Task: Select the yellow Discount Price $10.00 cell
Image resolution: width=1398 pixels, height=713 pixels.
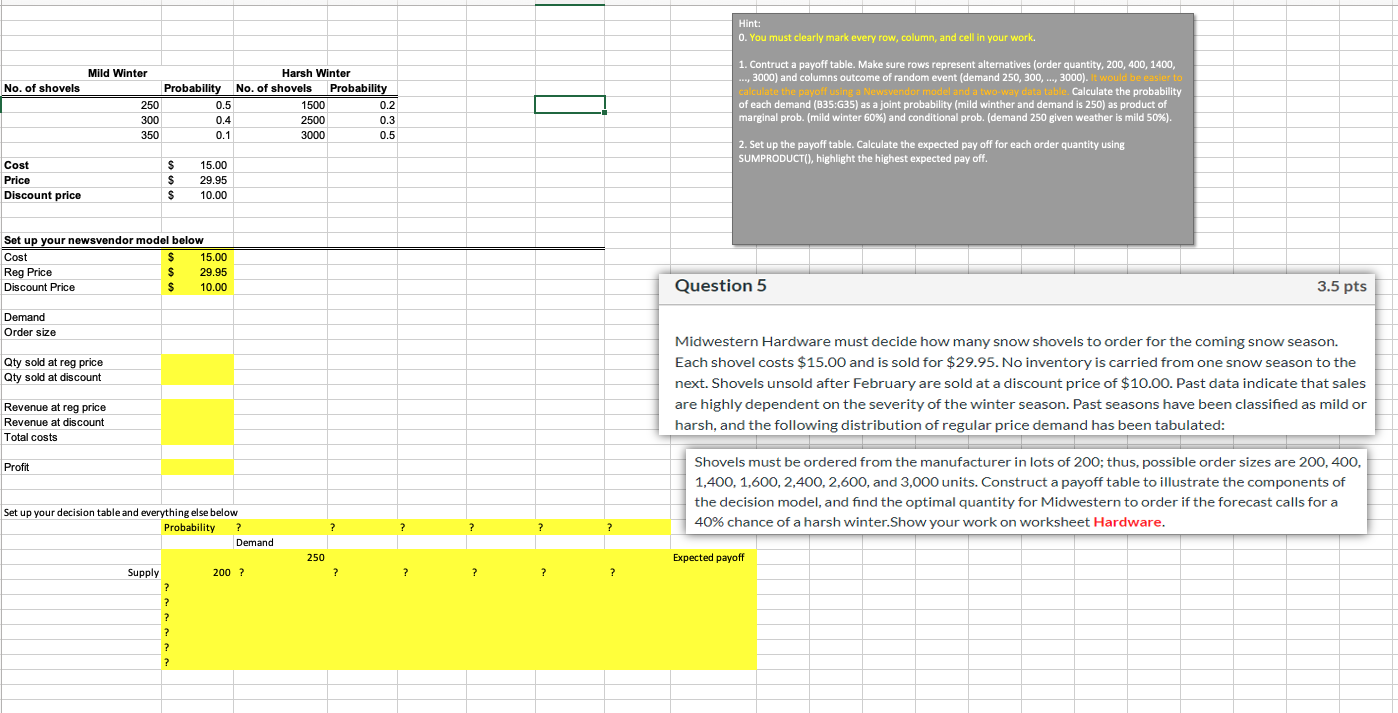Action: click(x=197, y=287)
